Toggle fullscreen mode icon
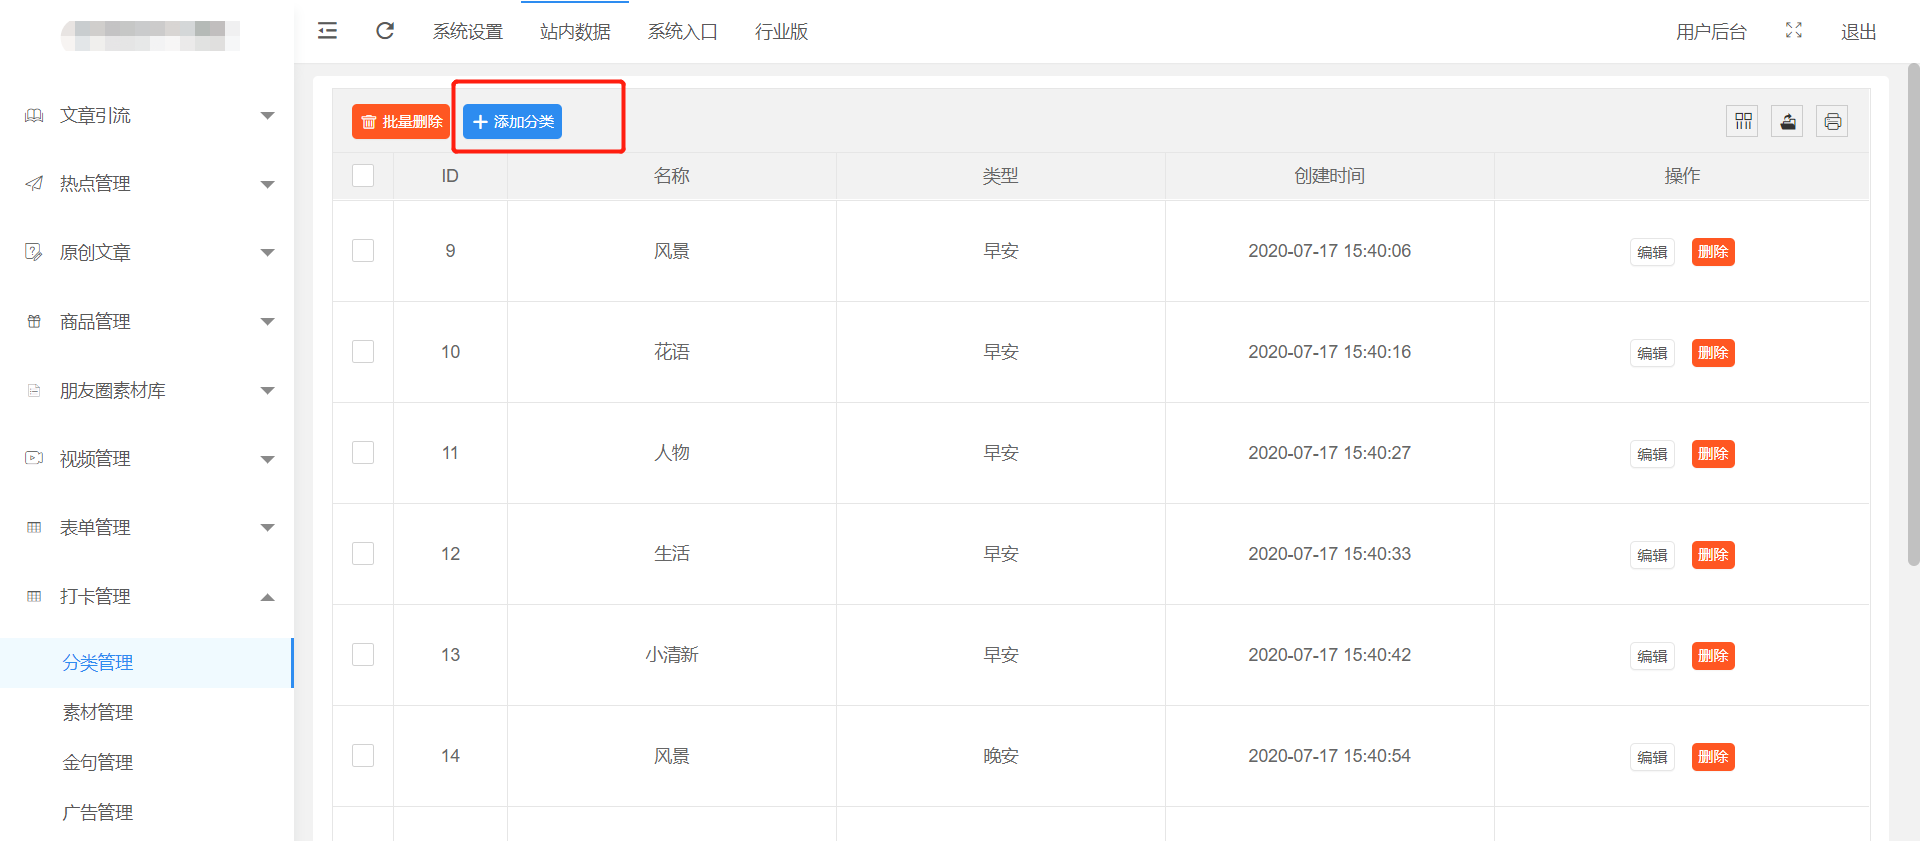The height and width of the screenshot is (841, 1920). pos(1794,31)
